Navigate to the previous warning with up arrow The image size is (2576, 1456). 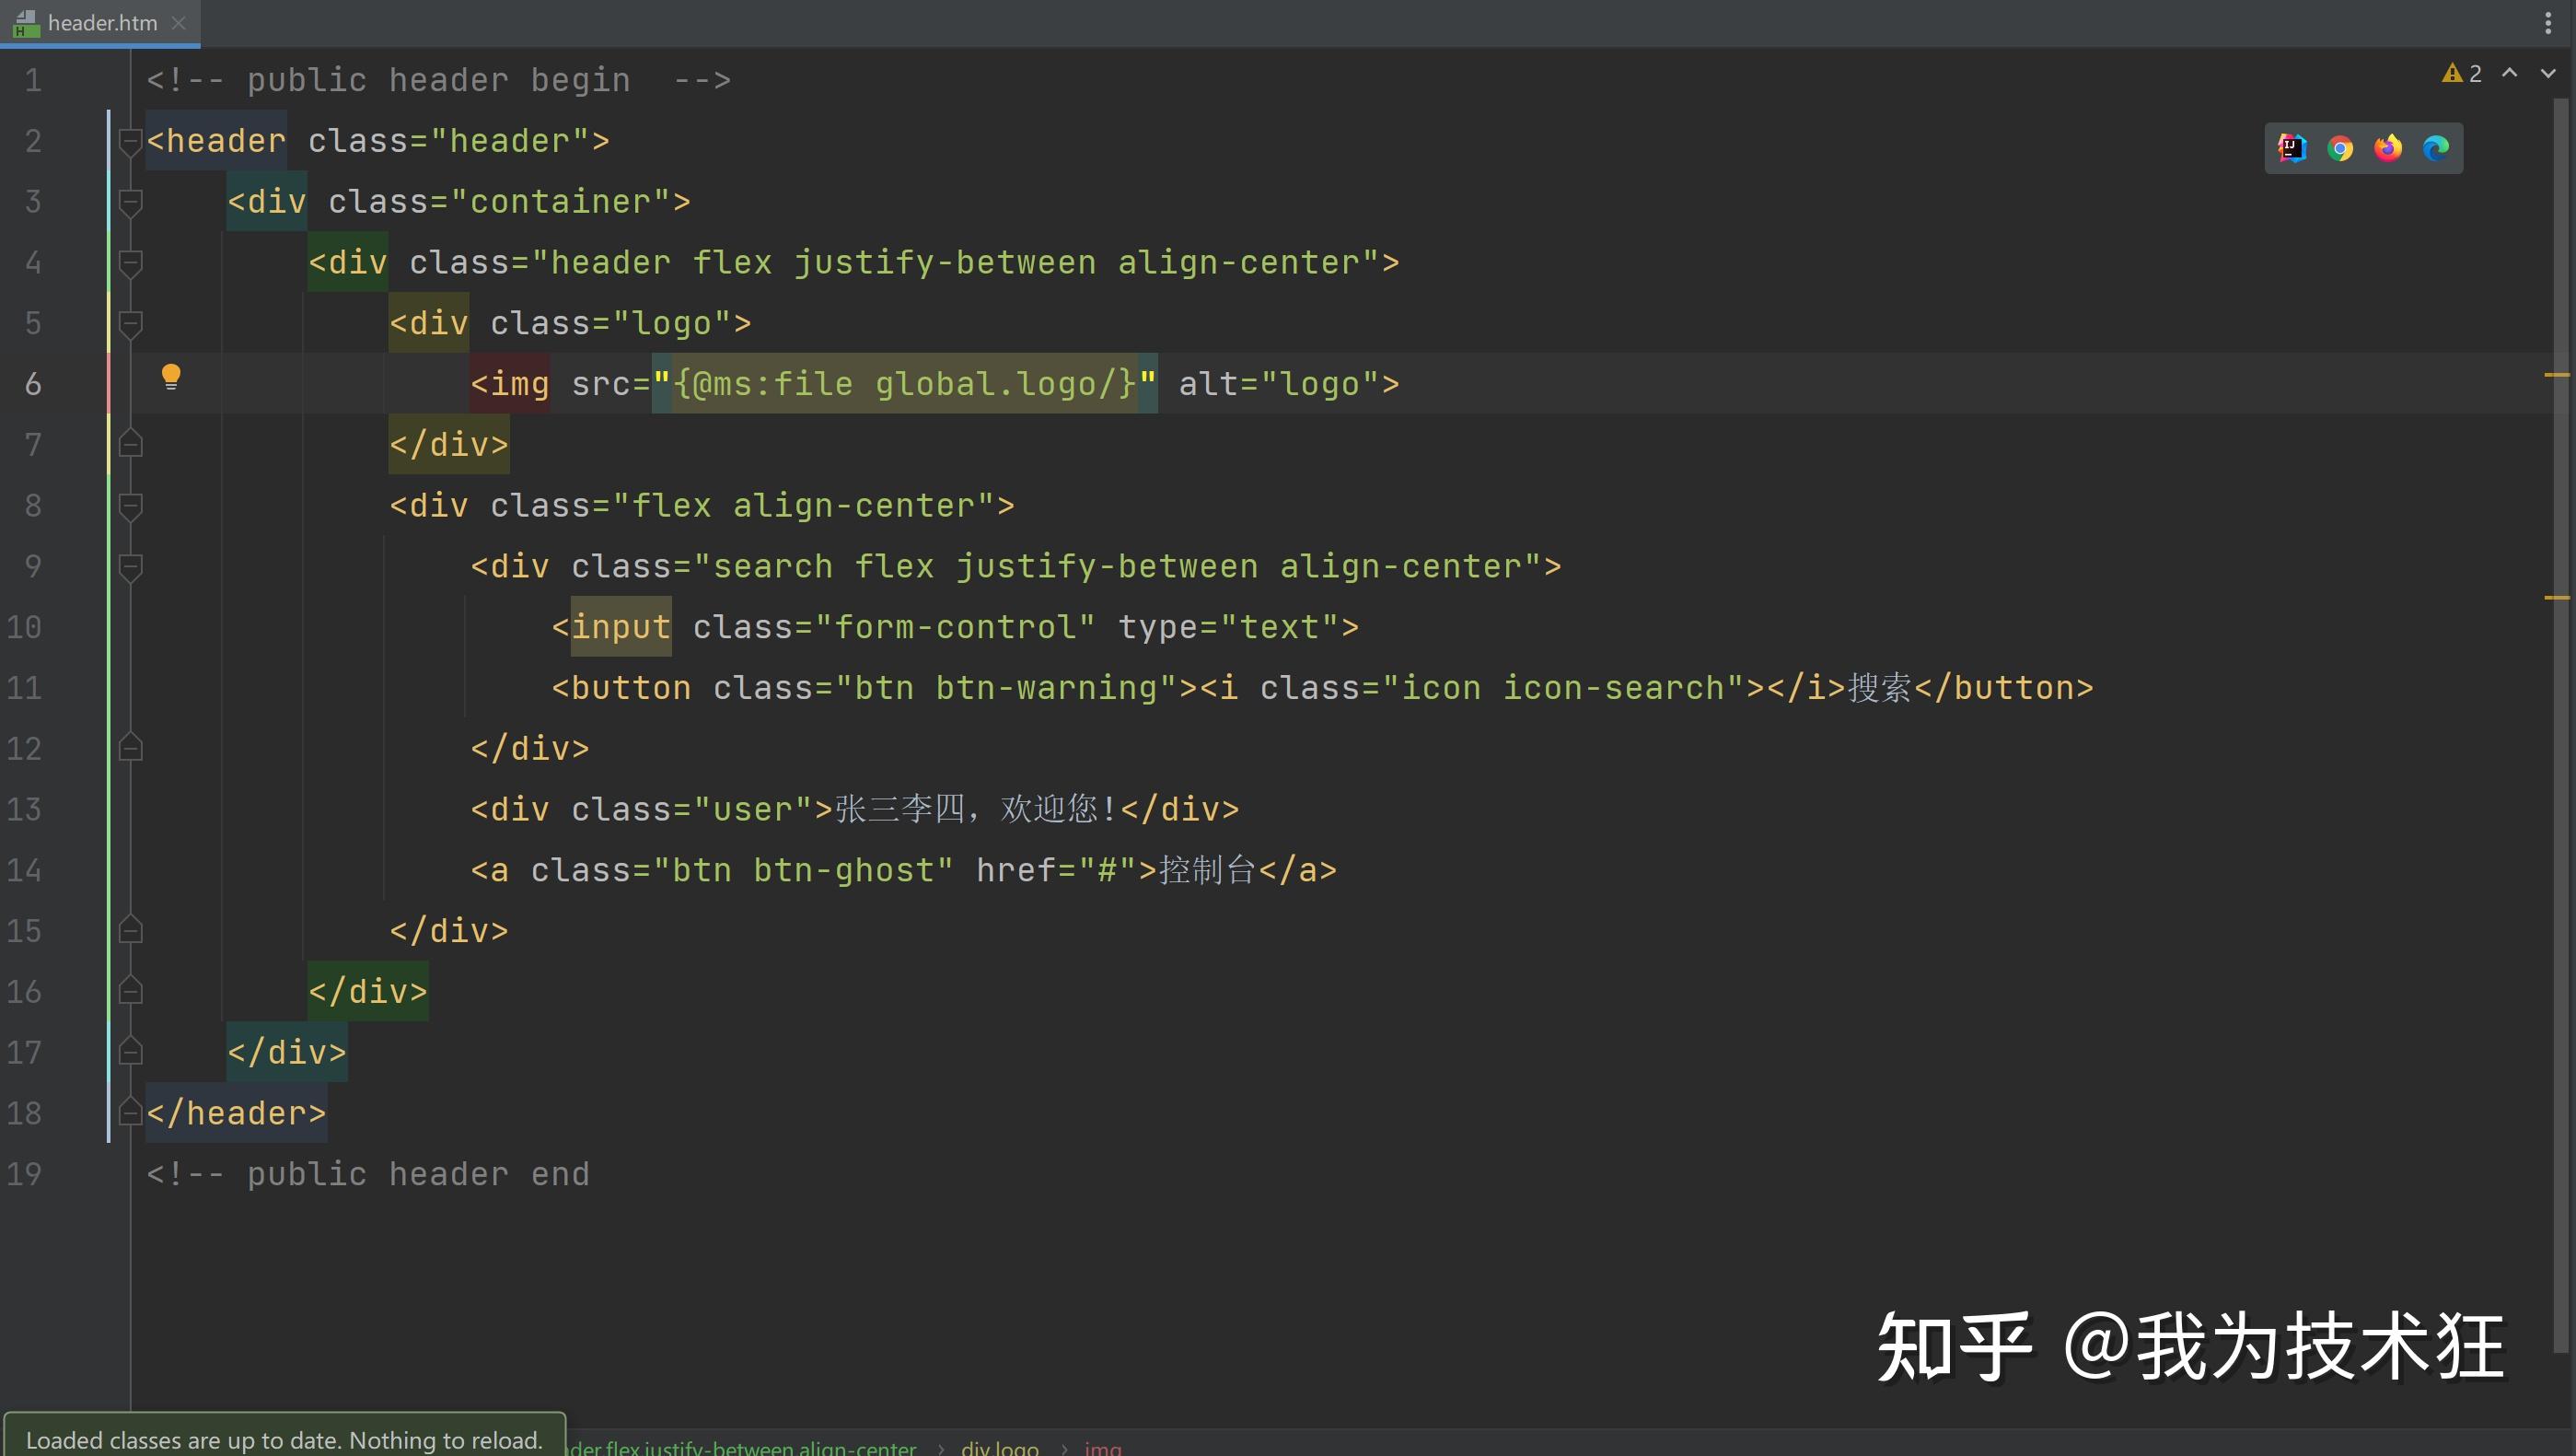pos(2510,73)
